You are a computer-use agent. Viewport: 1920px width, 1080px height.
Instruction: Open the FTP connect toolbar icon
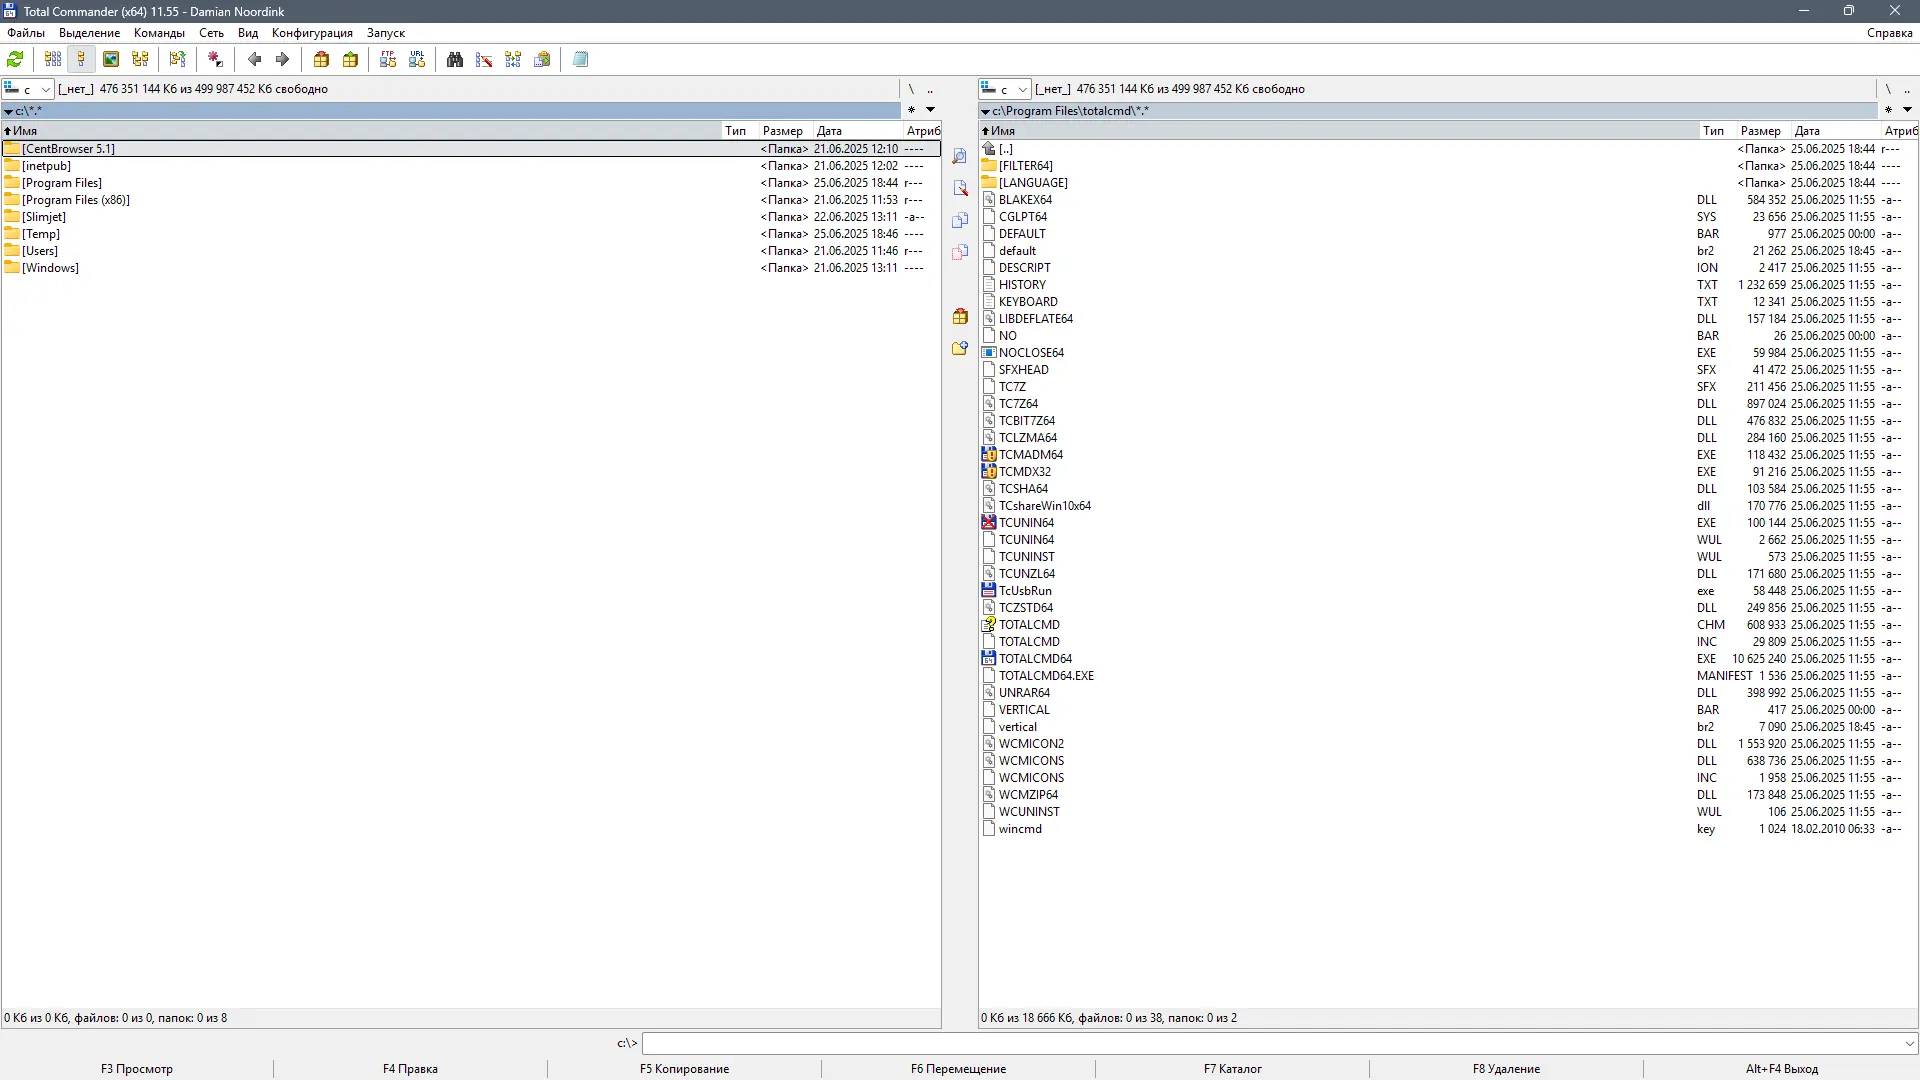click(388, 60)
